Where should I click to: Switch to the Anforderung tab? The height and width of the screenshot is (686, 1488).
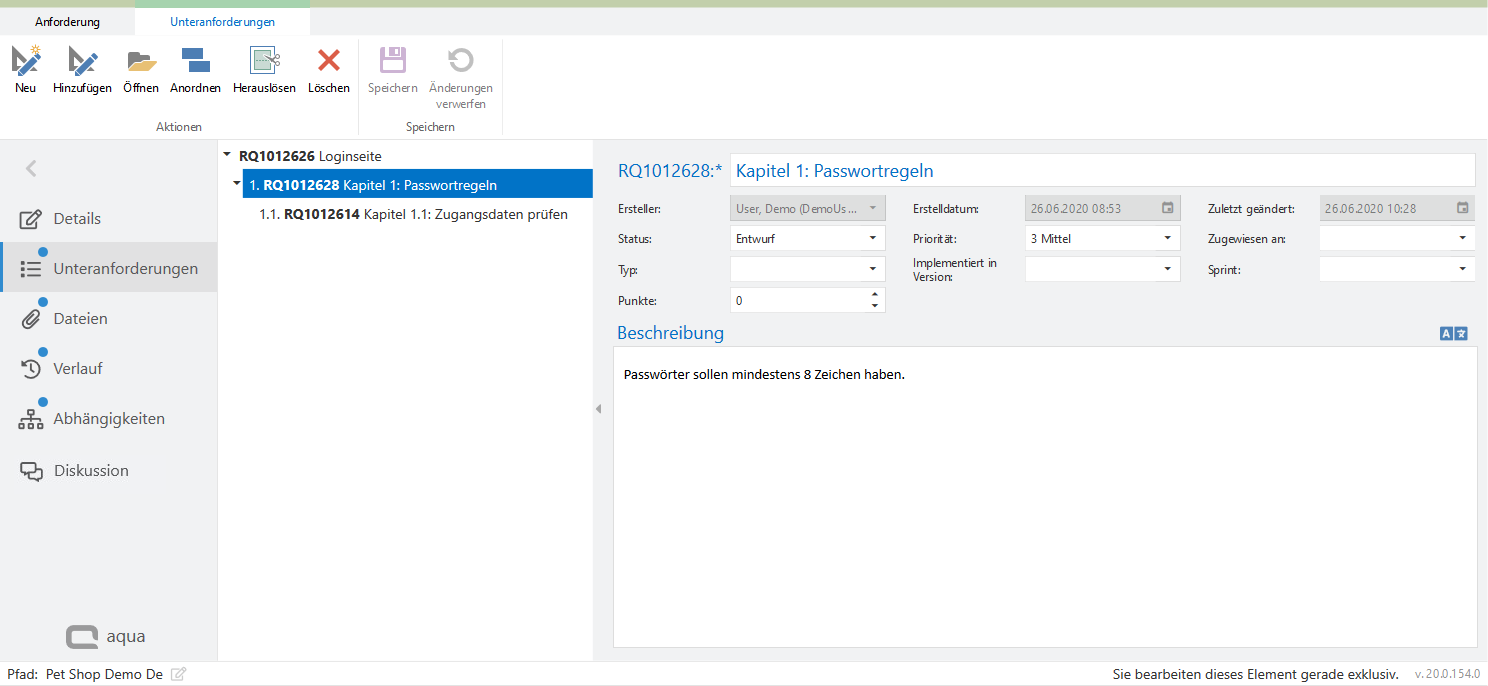(x=67, y=21)
